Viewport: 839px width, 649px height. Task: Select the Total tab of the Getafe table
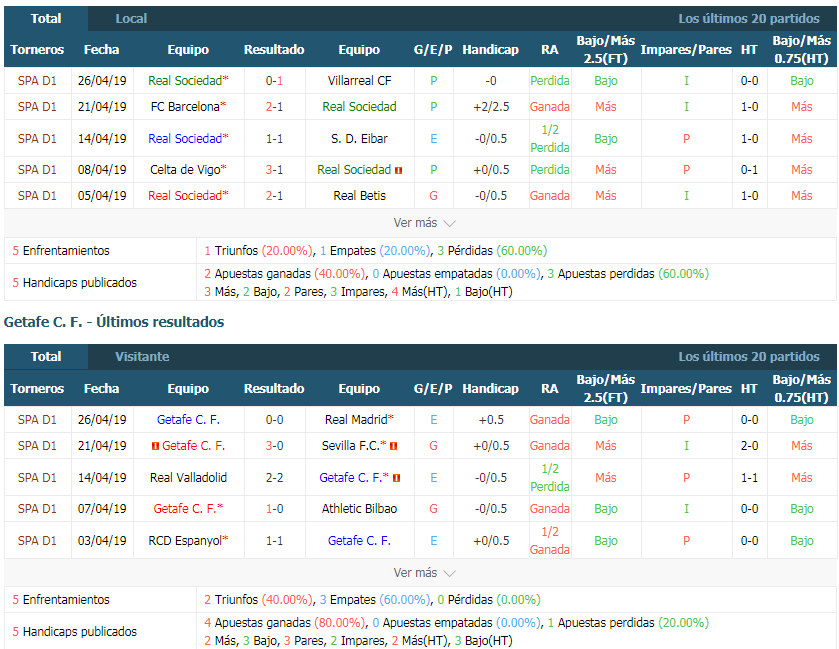[46, 356]
